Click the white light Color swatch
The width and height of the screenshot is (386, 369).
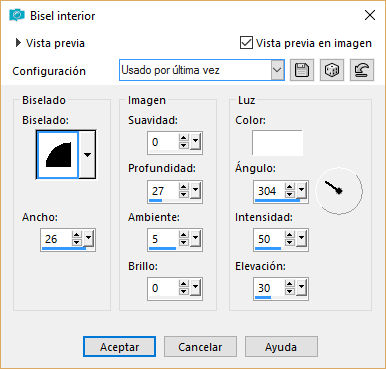pos(277,142)
